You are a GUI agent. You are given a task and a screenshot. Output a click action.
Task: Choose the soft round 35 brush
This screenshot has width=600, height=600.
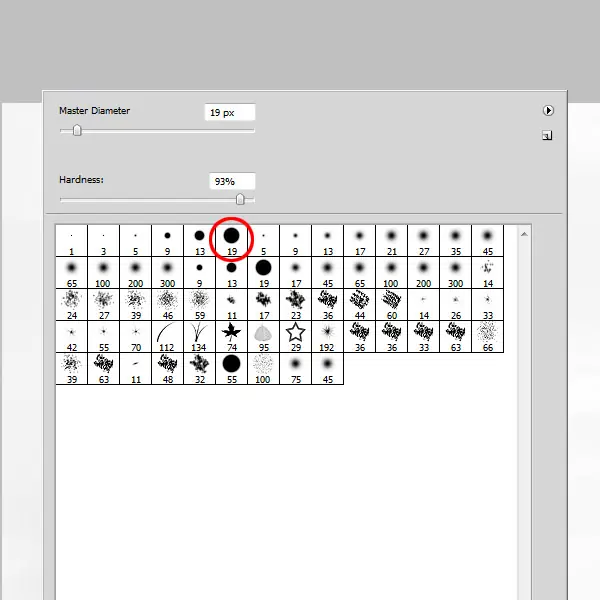(x=455, y=241)
